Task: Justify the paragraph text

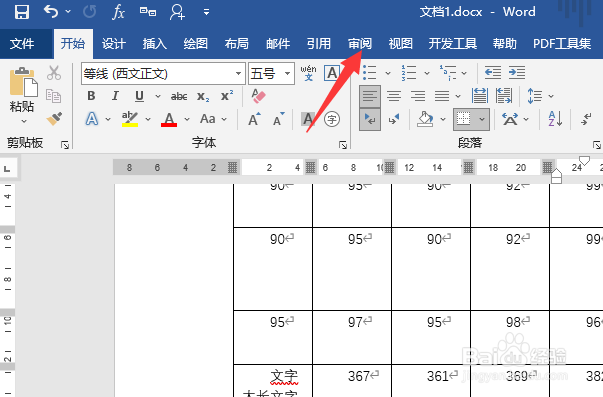Action: (442, 96)
